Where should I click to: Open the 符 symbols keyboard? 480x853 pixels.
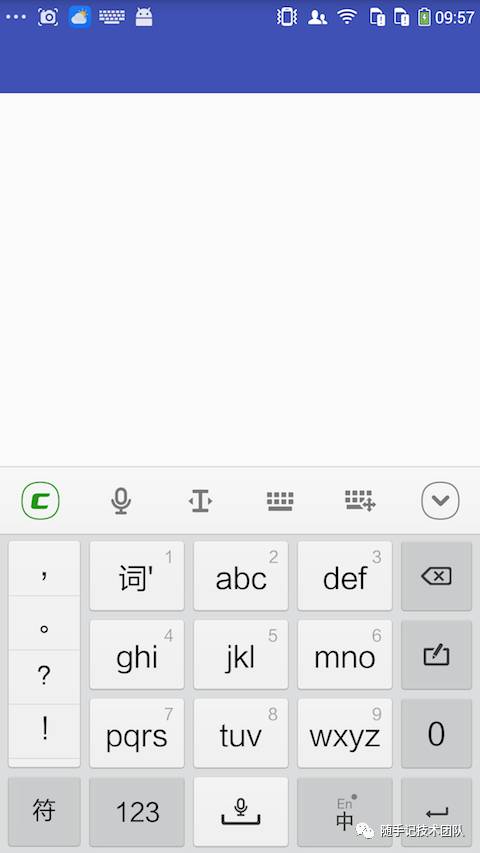[44, 812]
